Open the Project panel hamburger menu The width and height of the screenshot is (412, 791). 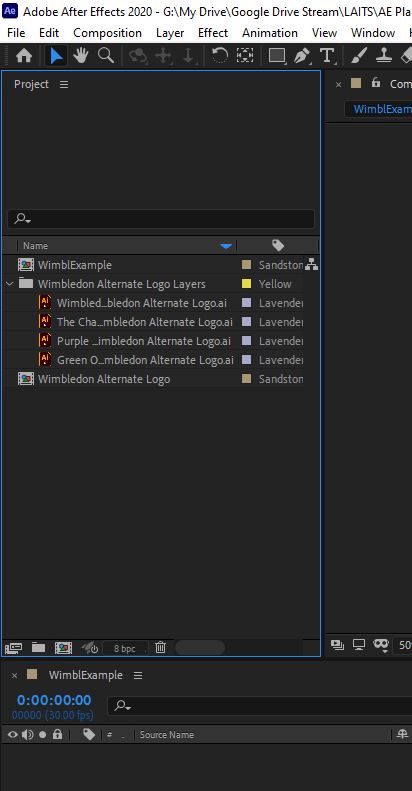coord(64,84)
